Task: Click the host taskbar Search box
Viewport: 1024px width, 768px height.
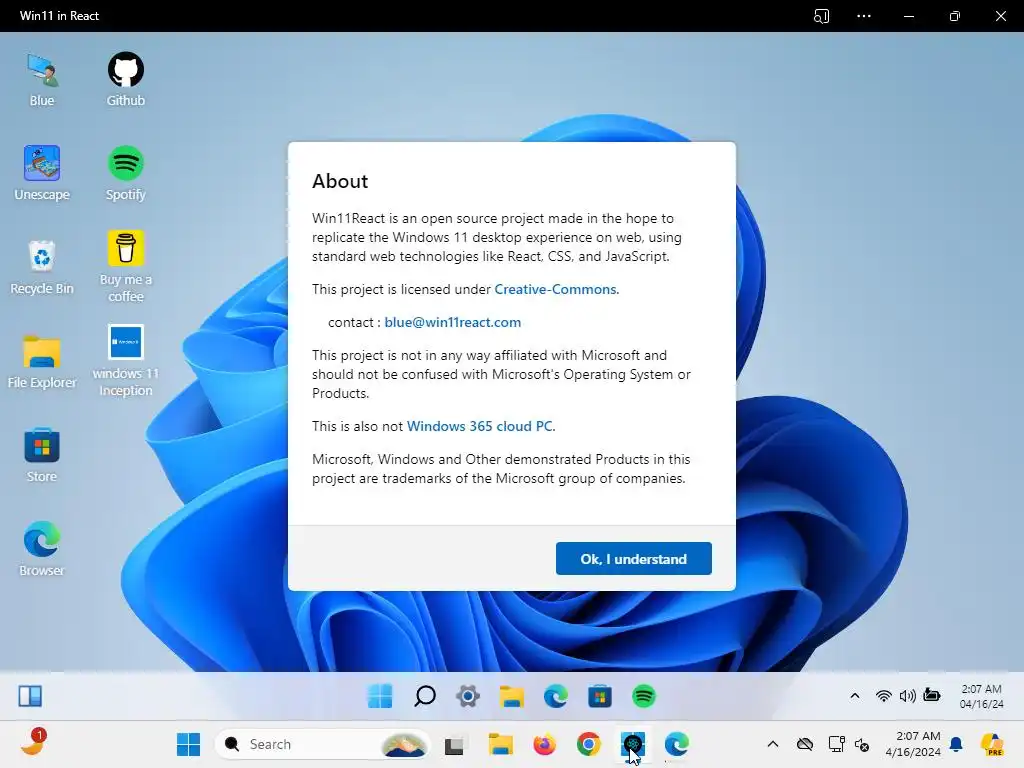Action: point(323,744)
